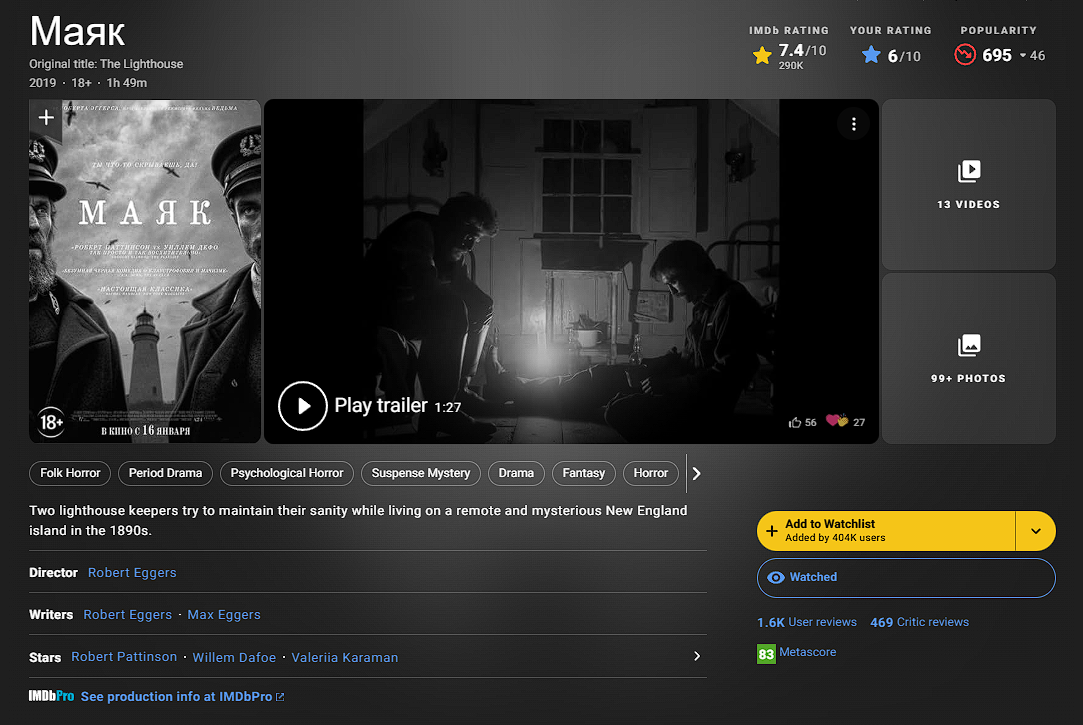The height and width of the screenshot is (725, 1083).
Task: Click the 2019 release year link
Action: tap(42, 83)
